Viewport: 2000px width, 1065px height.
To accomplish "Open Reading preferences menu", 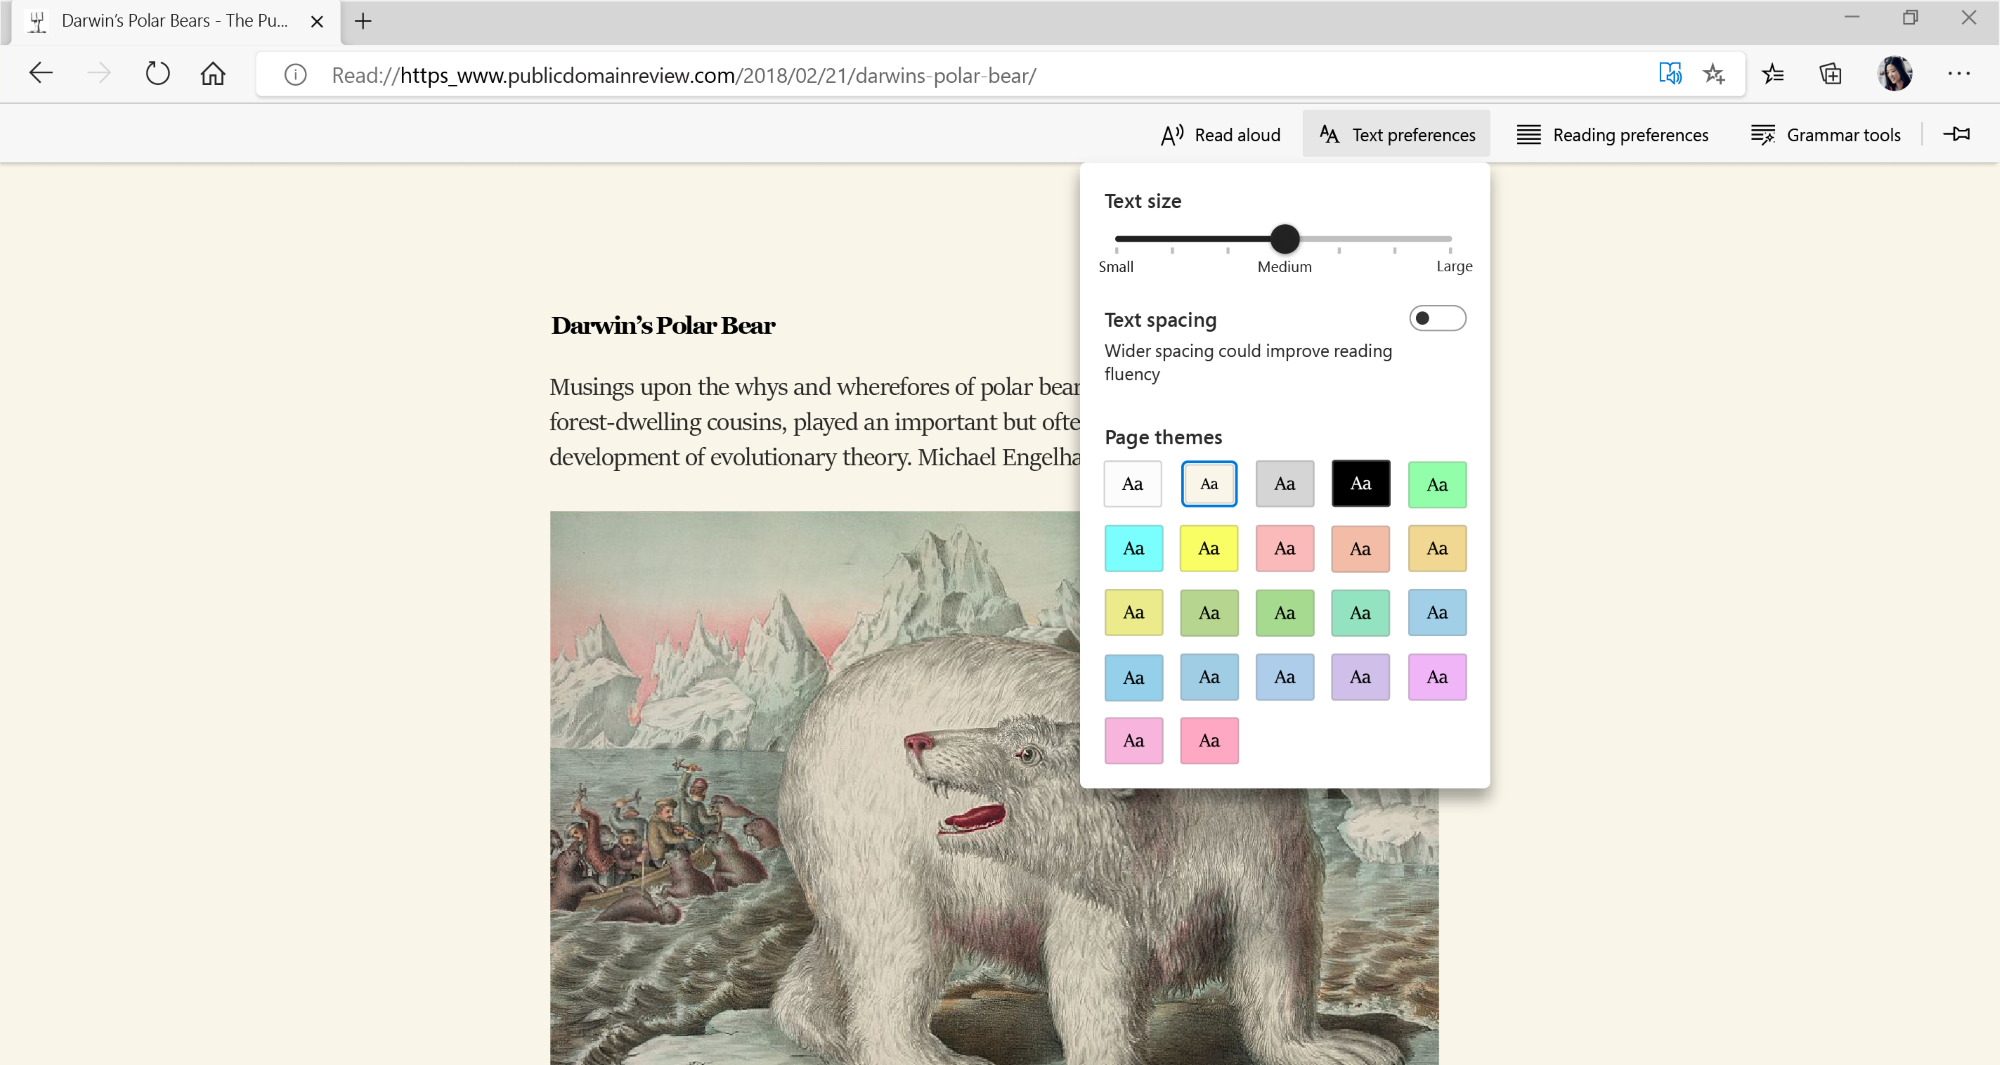I will pos(1612,135).
